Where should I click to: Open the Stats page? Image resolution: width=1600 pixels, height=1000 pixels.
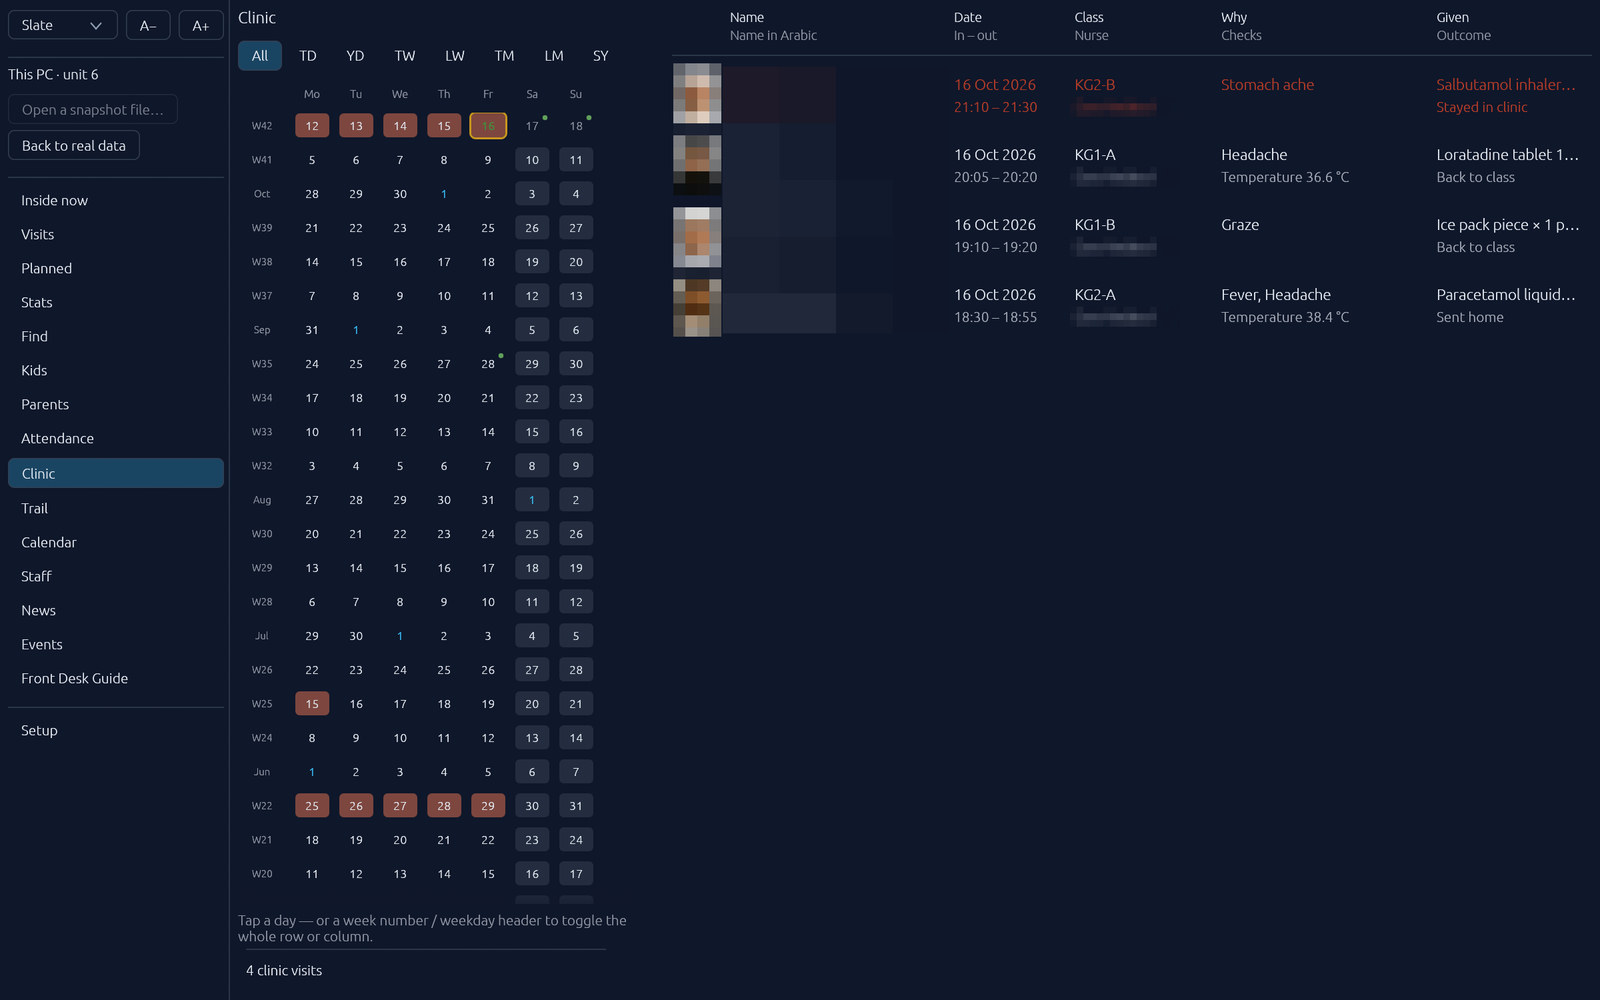pos(115,302)
